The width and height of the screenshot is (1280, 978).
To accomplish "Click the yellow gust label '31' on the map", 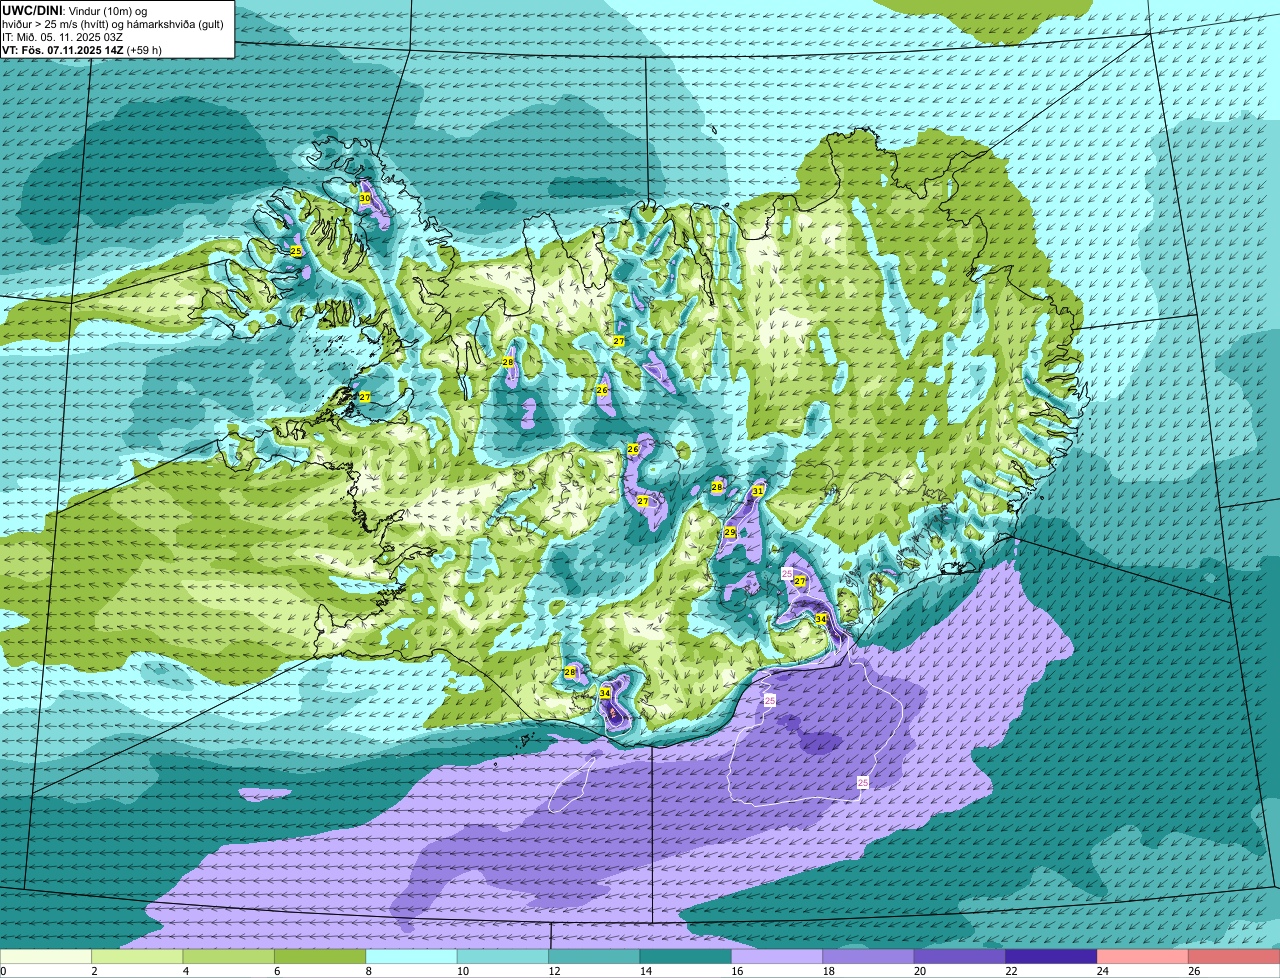I will (x=758, y=491).
